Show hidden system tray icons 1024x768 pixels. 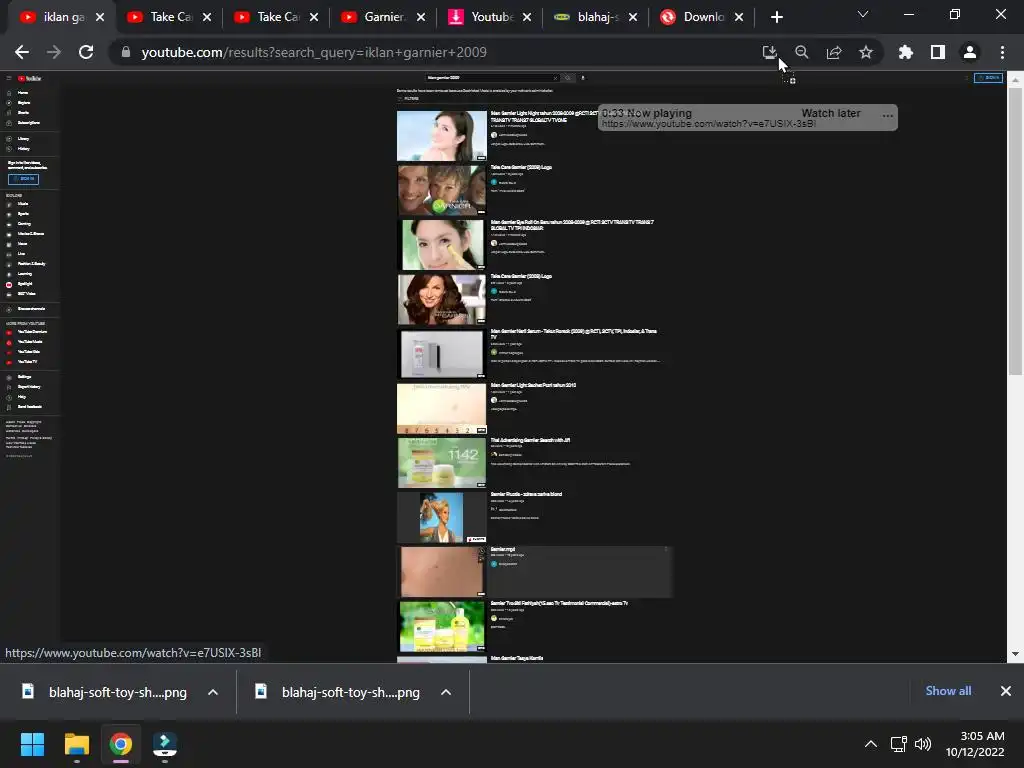click(871, 744)
